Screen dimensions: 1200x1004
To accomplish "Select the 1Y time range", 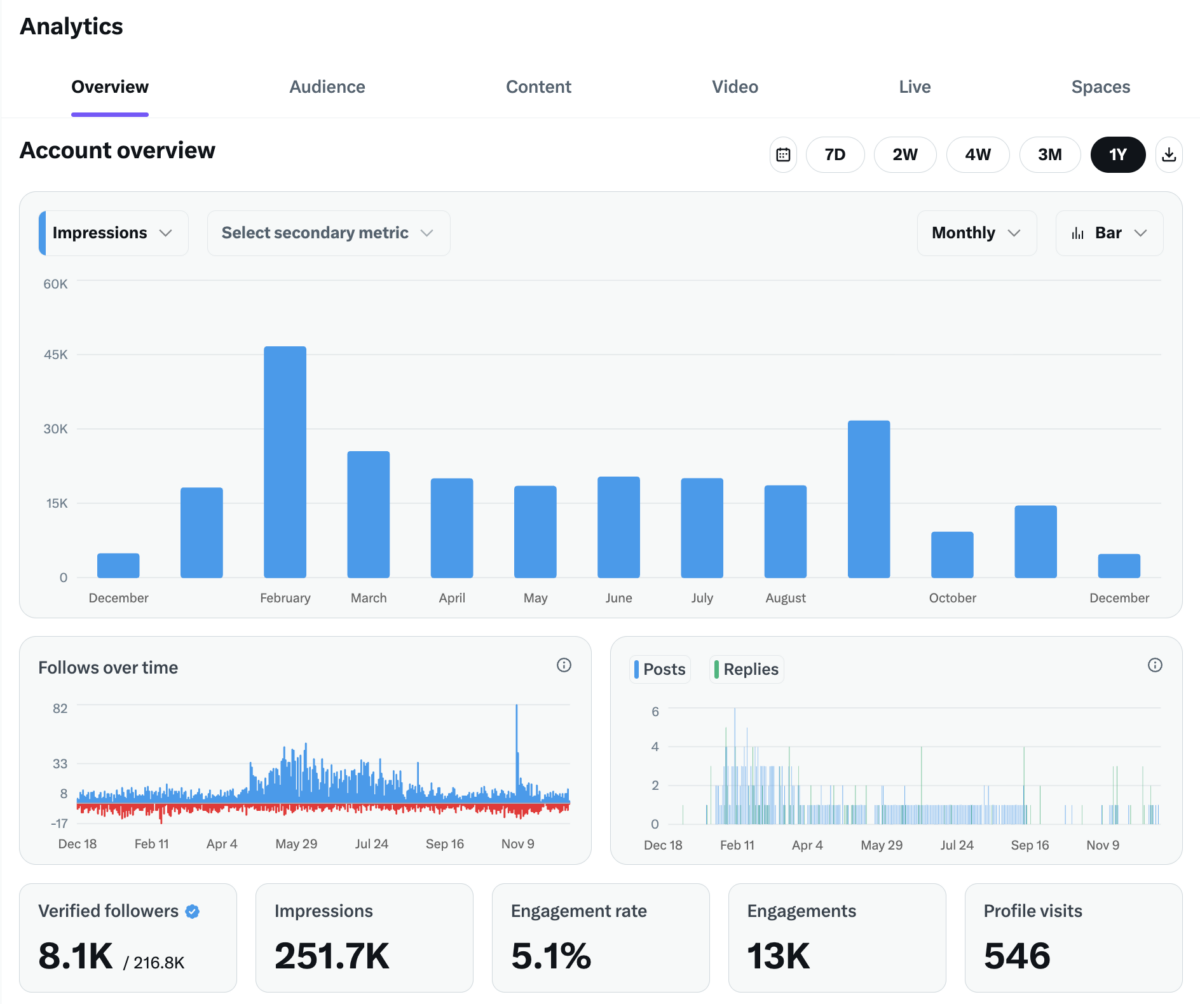I will click(x=1118, y=155).
